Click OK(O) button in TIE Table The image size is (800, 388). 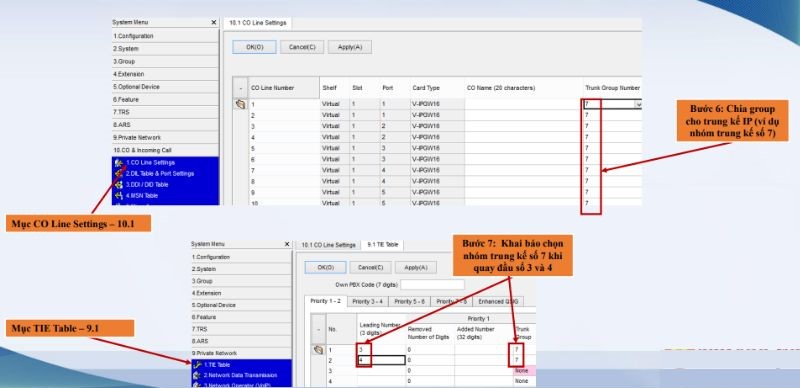[325, 268]
